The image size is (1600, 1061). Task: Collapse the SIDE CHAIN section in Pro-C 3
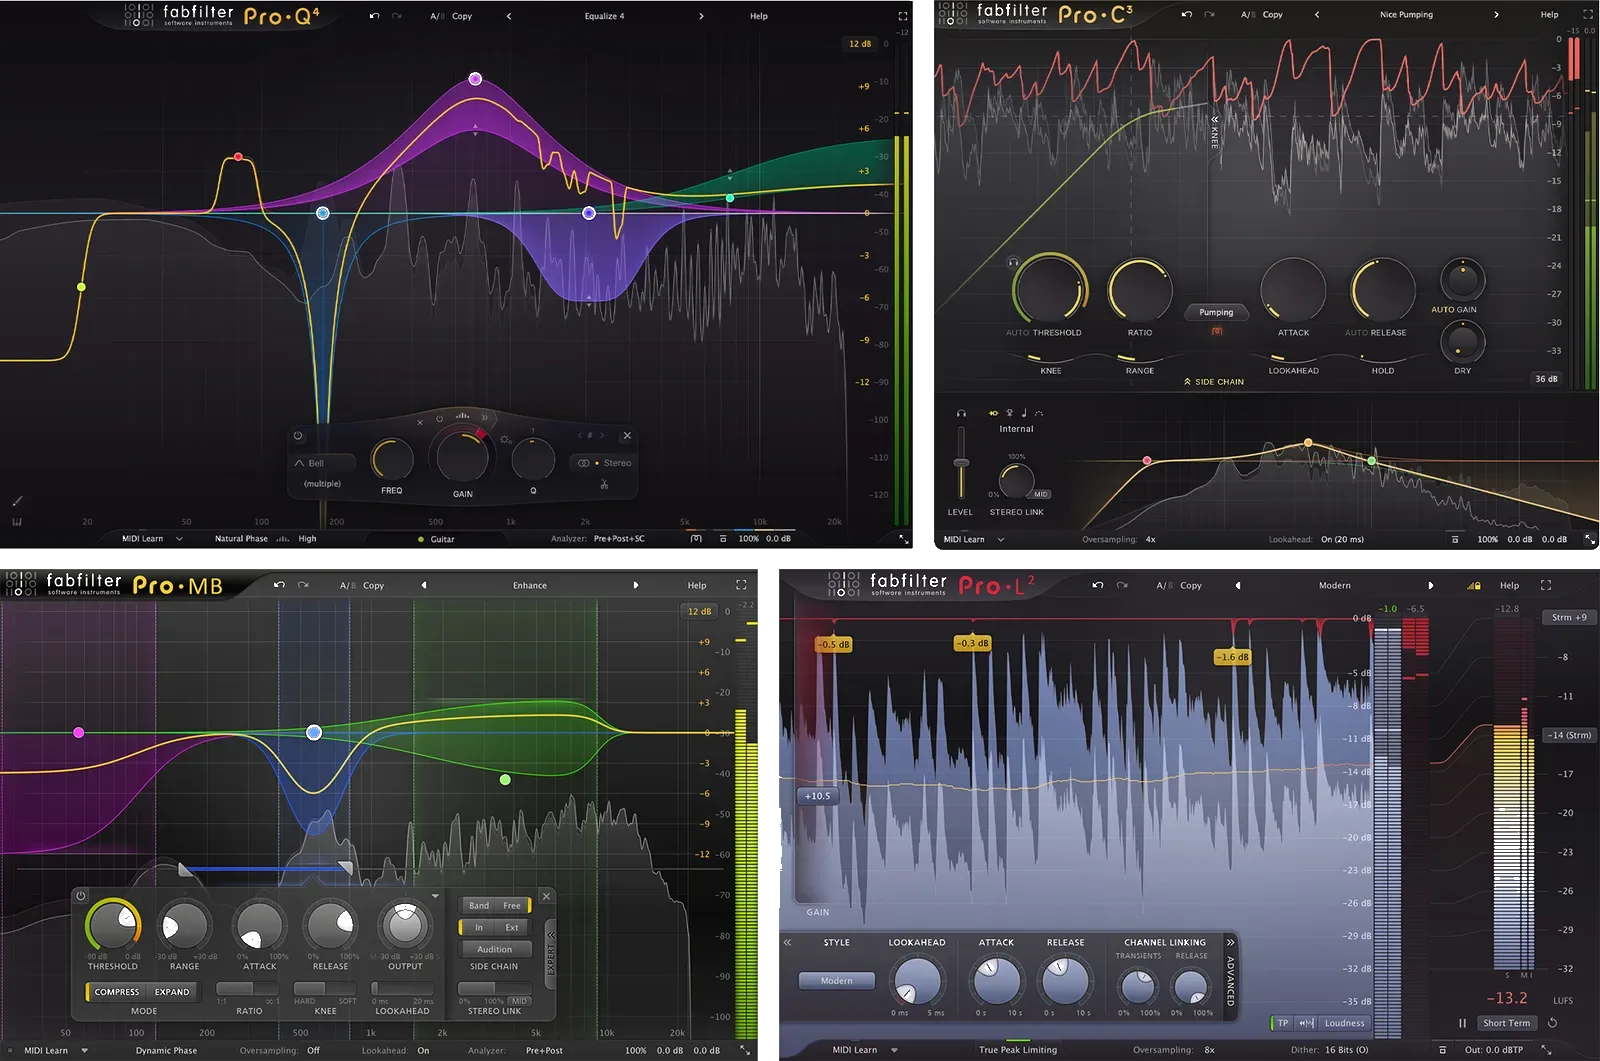pyautogui.click(x=1214, y=382)
